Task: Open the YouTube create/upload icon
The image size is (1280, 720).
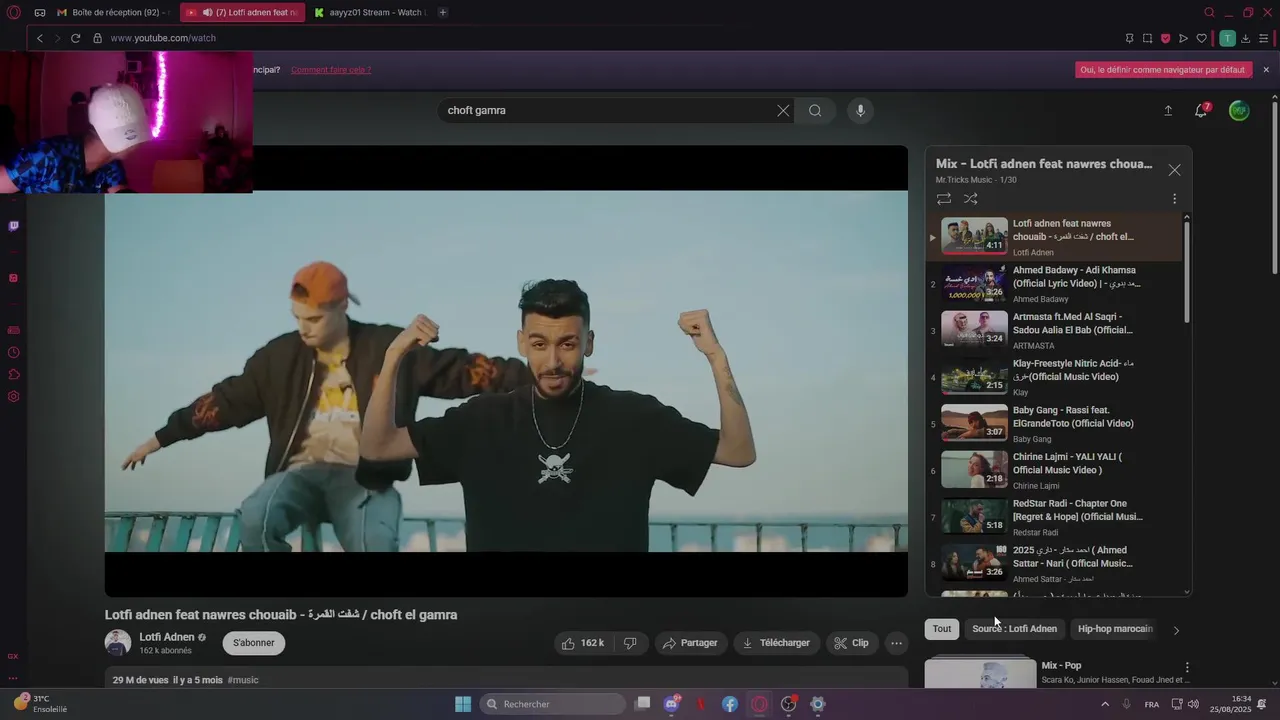Action: [x=1167, y=111]
